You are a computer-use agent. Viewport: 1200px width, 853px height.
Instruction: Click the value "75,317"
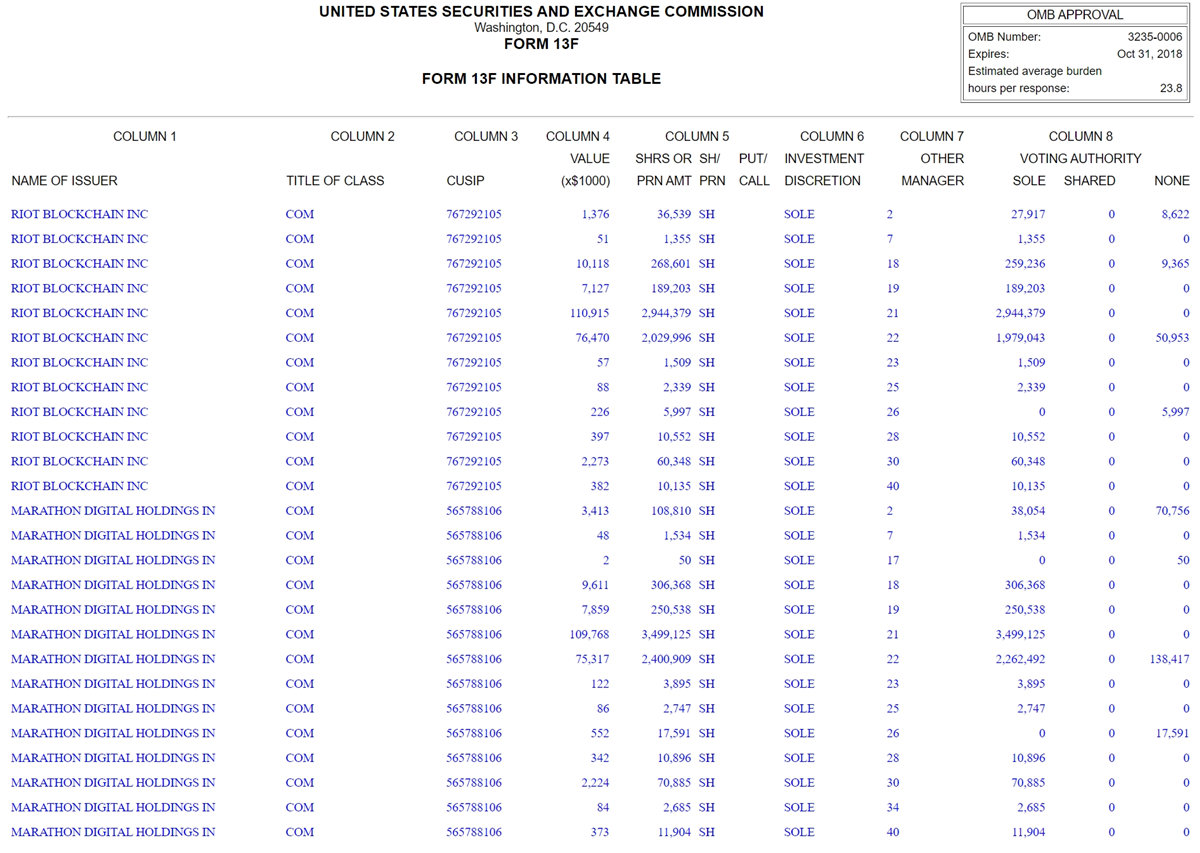[592, 659]
